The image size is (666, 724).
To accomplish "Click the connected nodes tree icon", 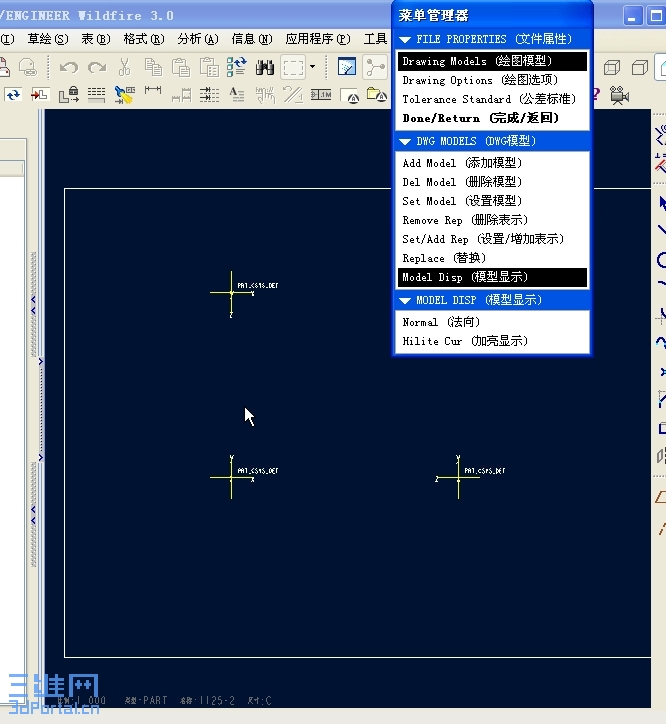I will 375,67.
